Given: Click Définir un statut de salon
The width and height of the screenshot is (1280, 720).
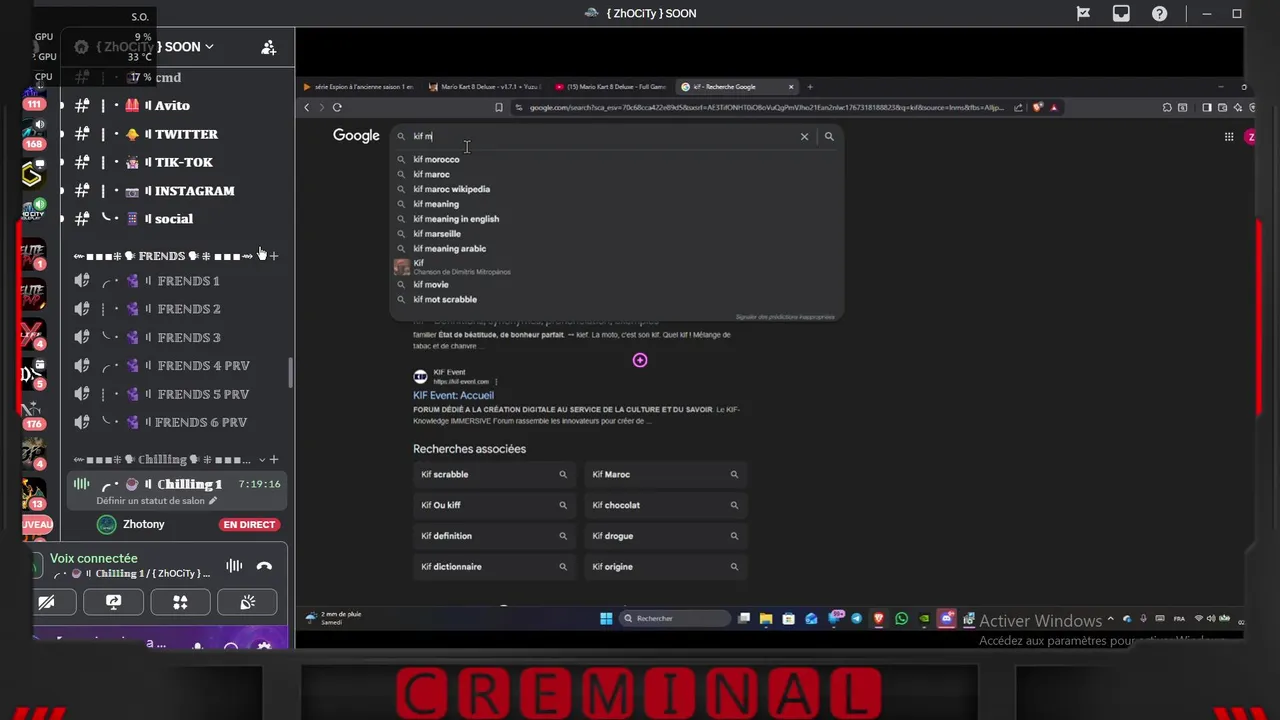Looking at the screenshot, I should click(156, 501).
